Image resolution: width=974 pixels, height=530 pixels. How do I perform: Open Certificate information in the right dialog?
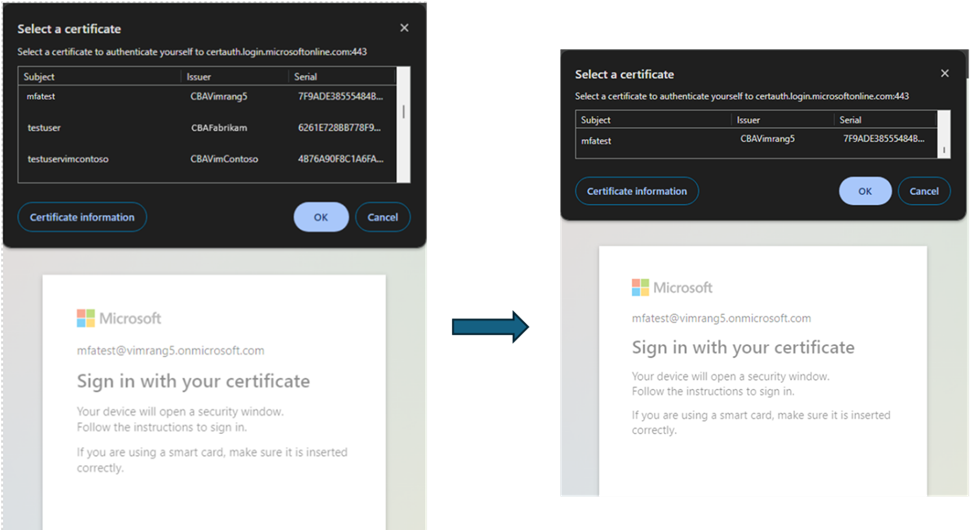coord(637,191)
